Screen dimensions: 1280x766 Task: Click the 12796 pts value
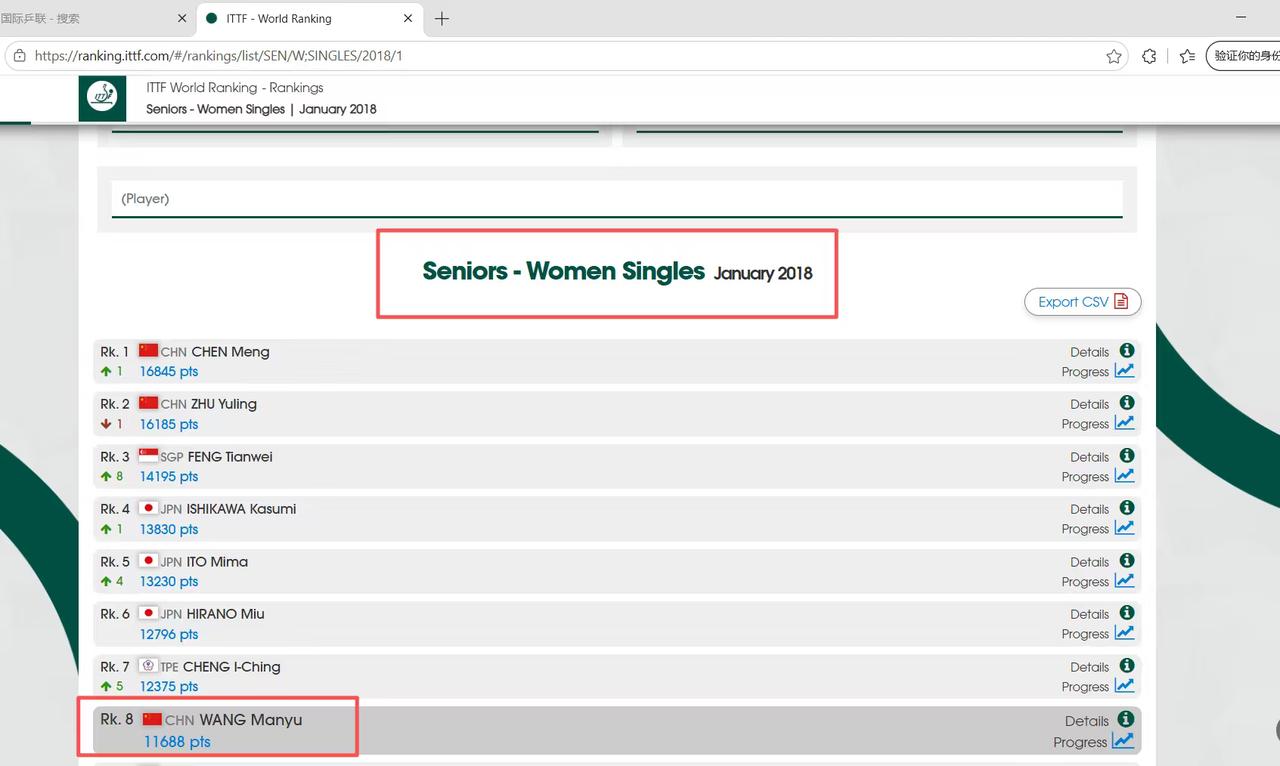pyautogui.click(x=169, y=634)
